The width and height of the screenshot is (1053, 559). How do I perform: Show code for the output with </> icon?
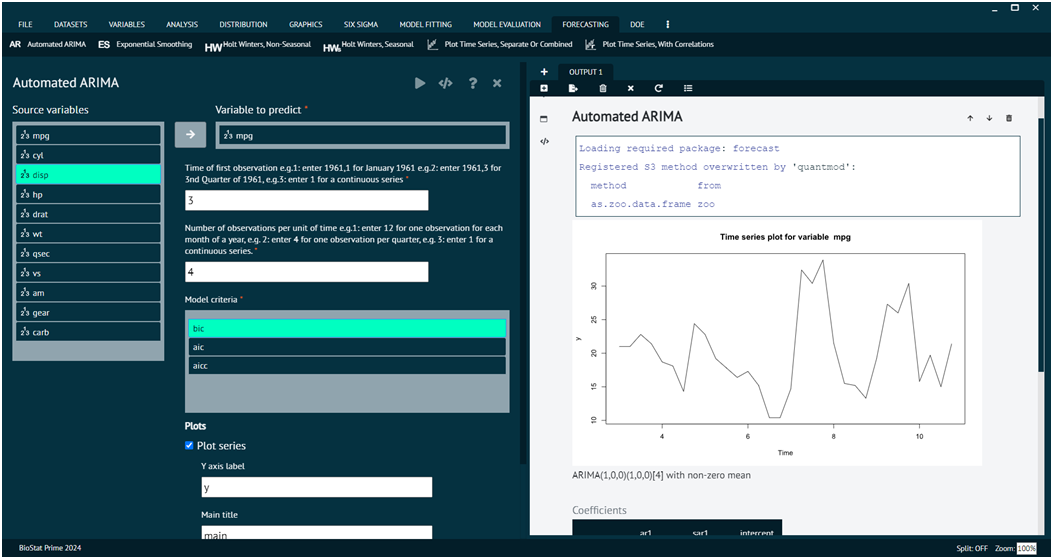point(545,141)
